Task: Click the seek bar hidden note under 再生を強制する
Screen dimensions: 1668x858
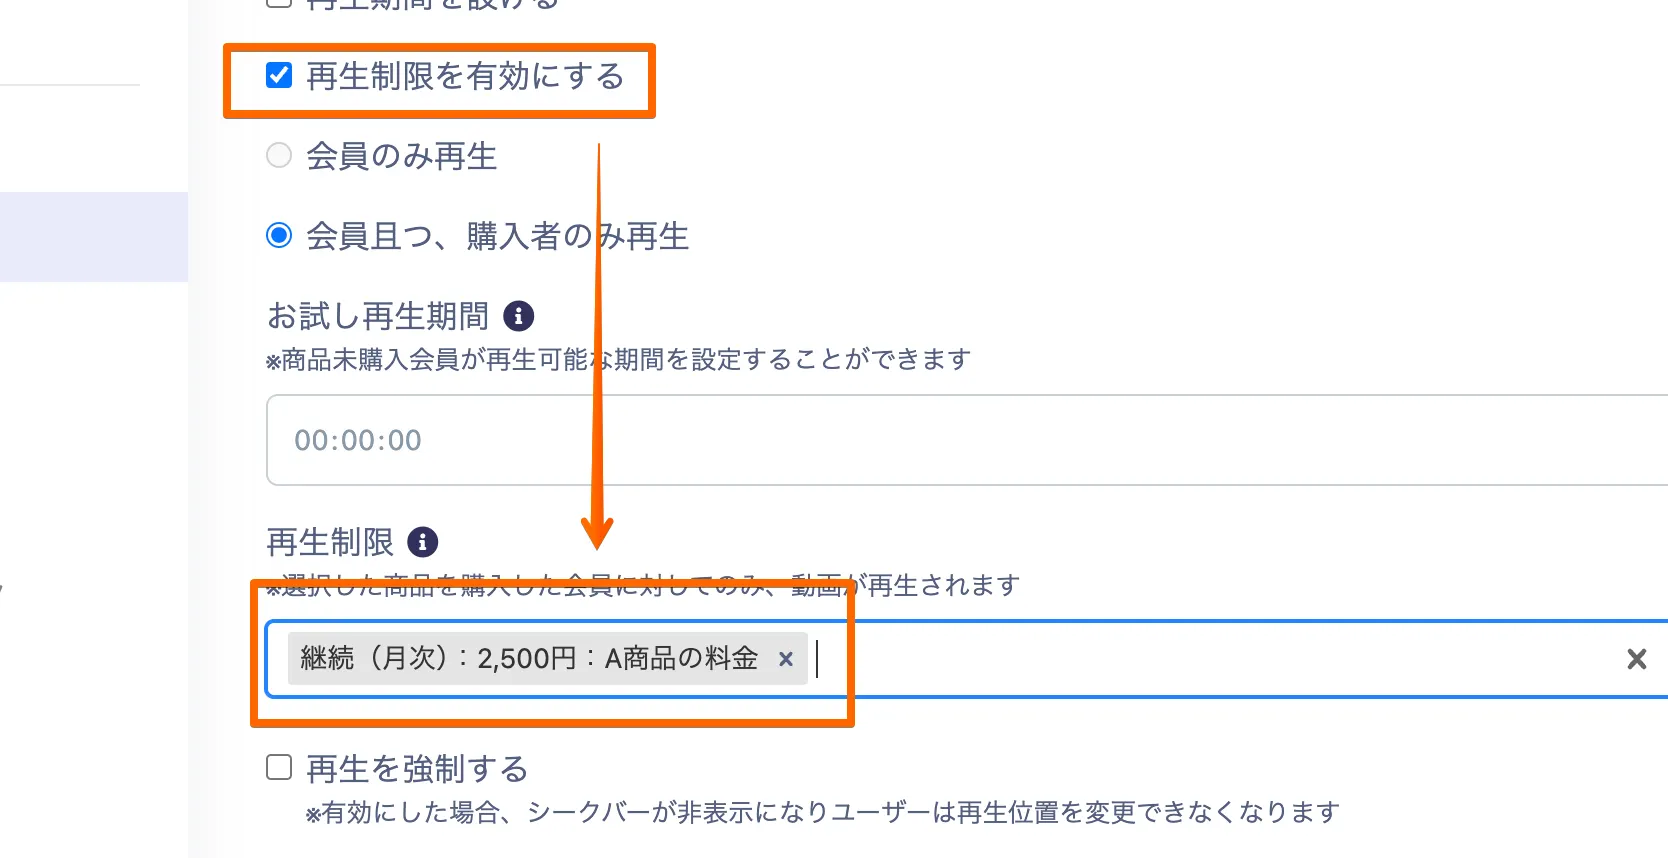Action: point(822,812)
